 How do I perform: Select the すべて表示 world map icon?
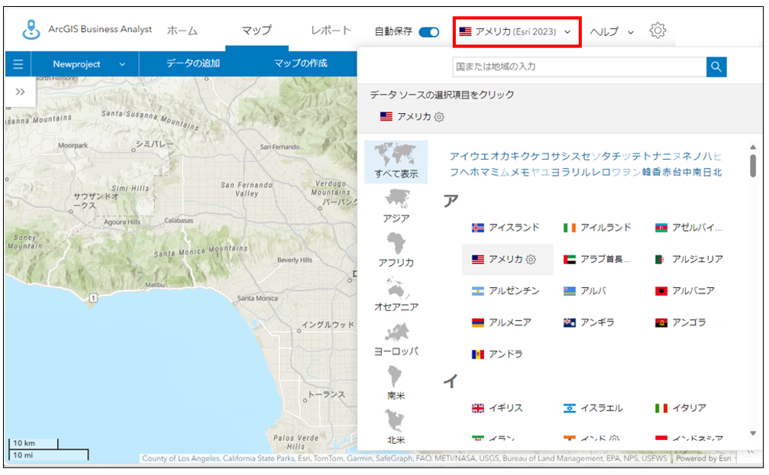pyautogui.click(x=396, y=162)
